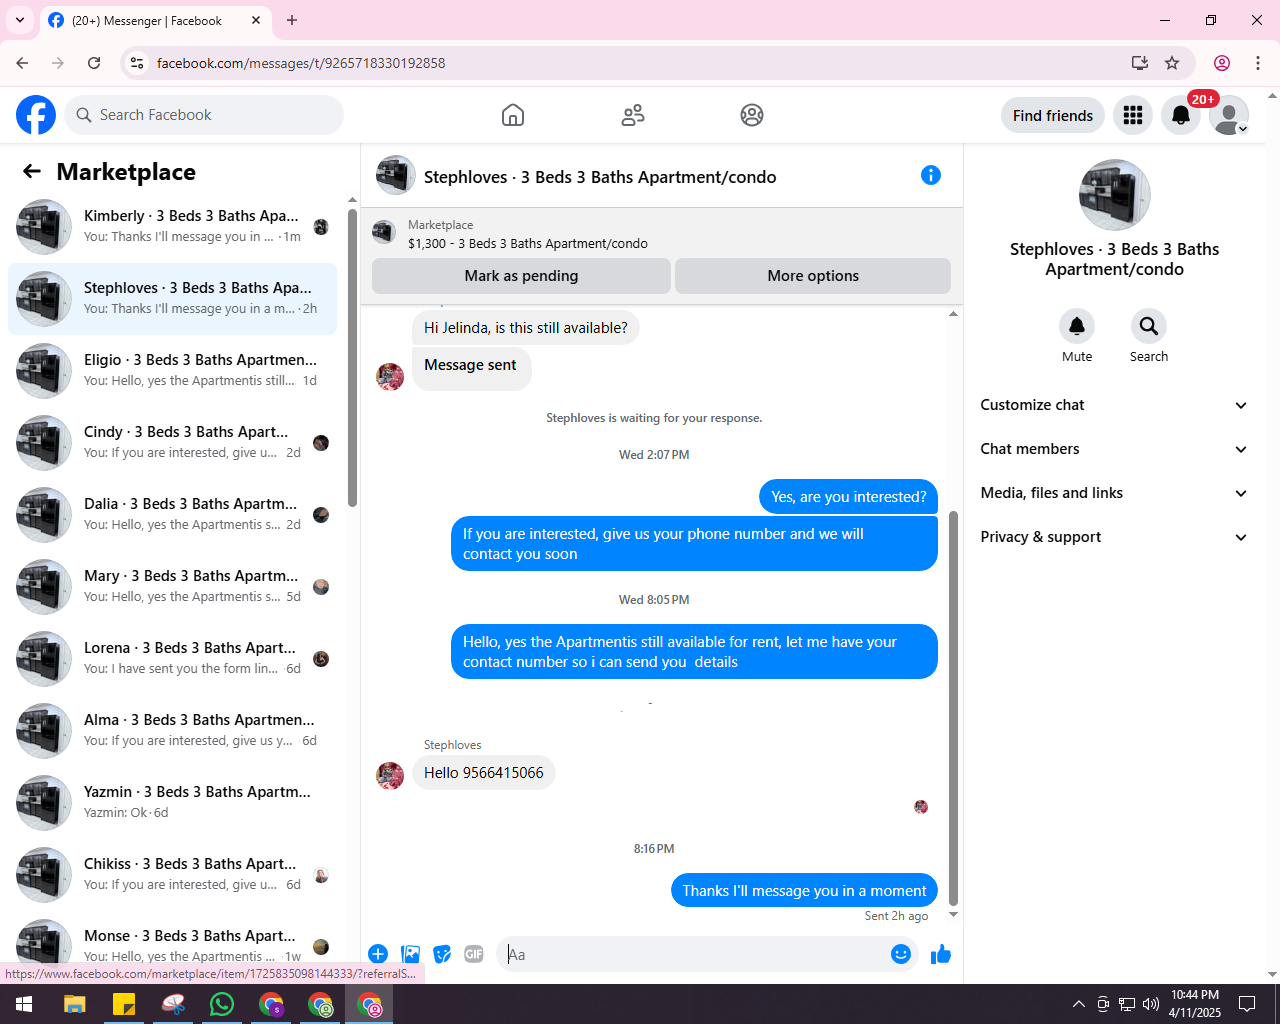1280x1024 pixels.
Task: Open Eligio's conversation
Action: tap(172, 371)
